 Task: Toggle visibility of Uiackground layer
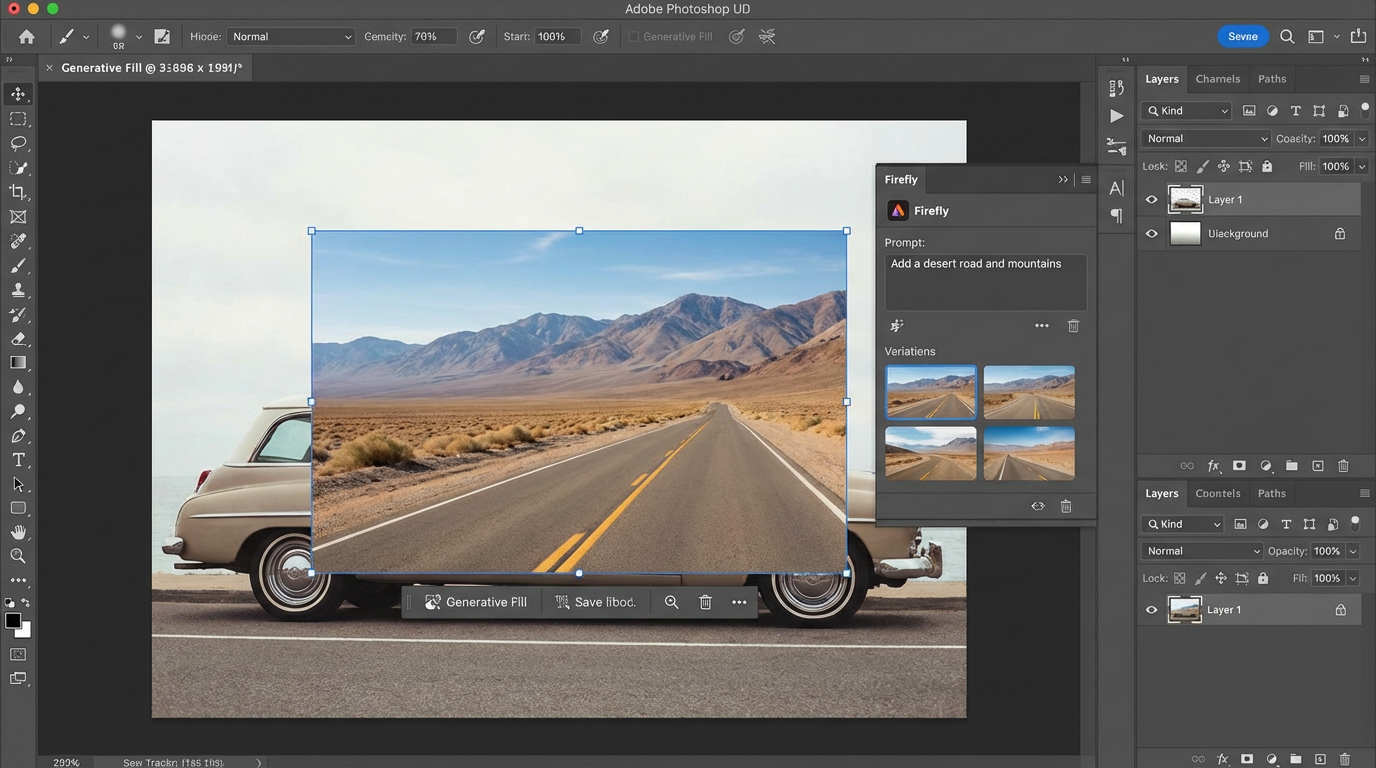(x=1151, y=234)
